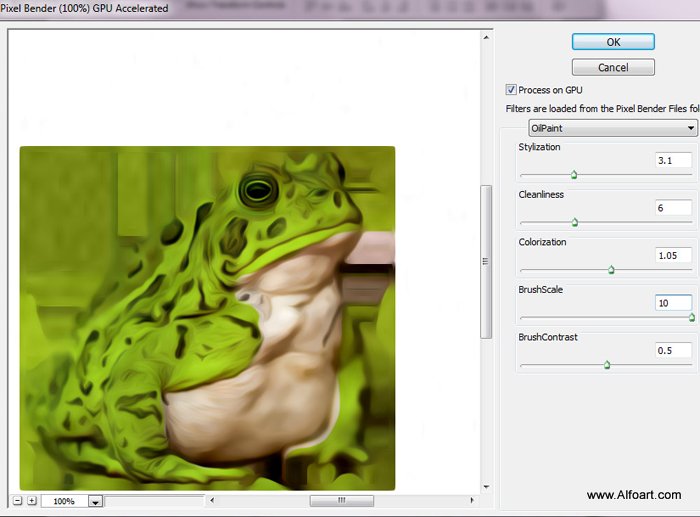Click the zoom in plus icon

(x=32, y=500)
